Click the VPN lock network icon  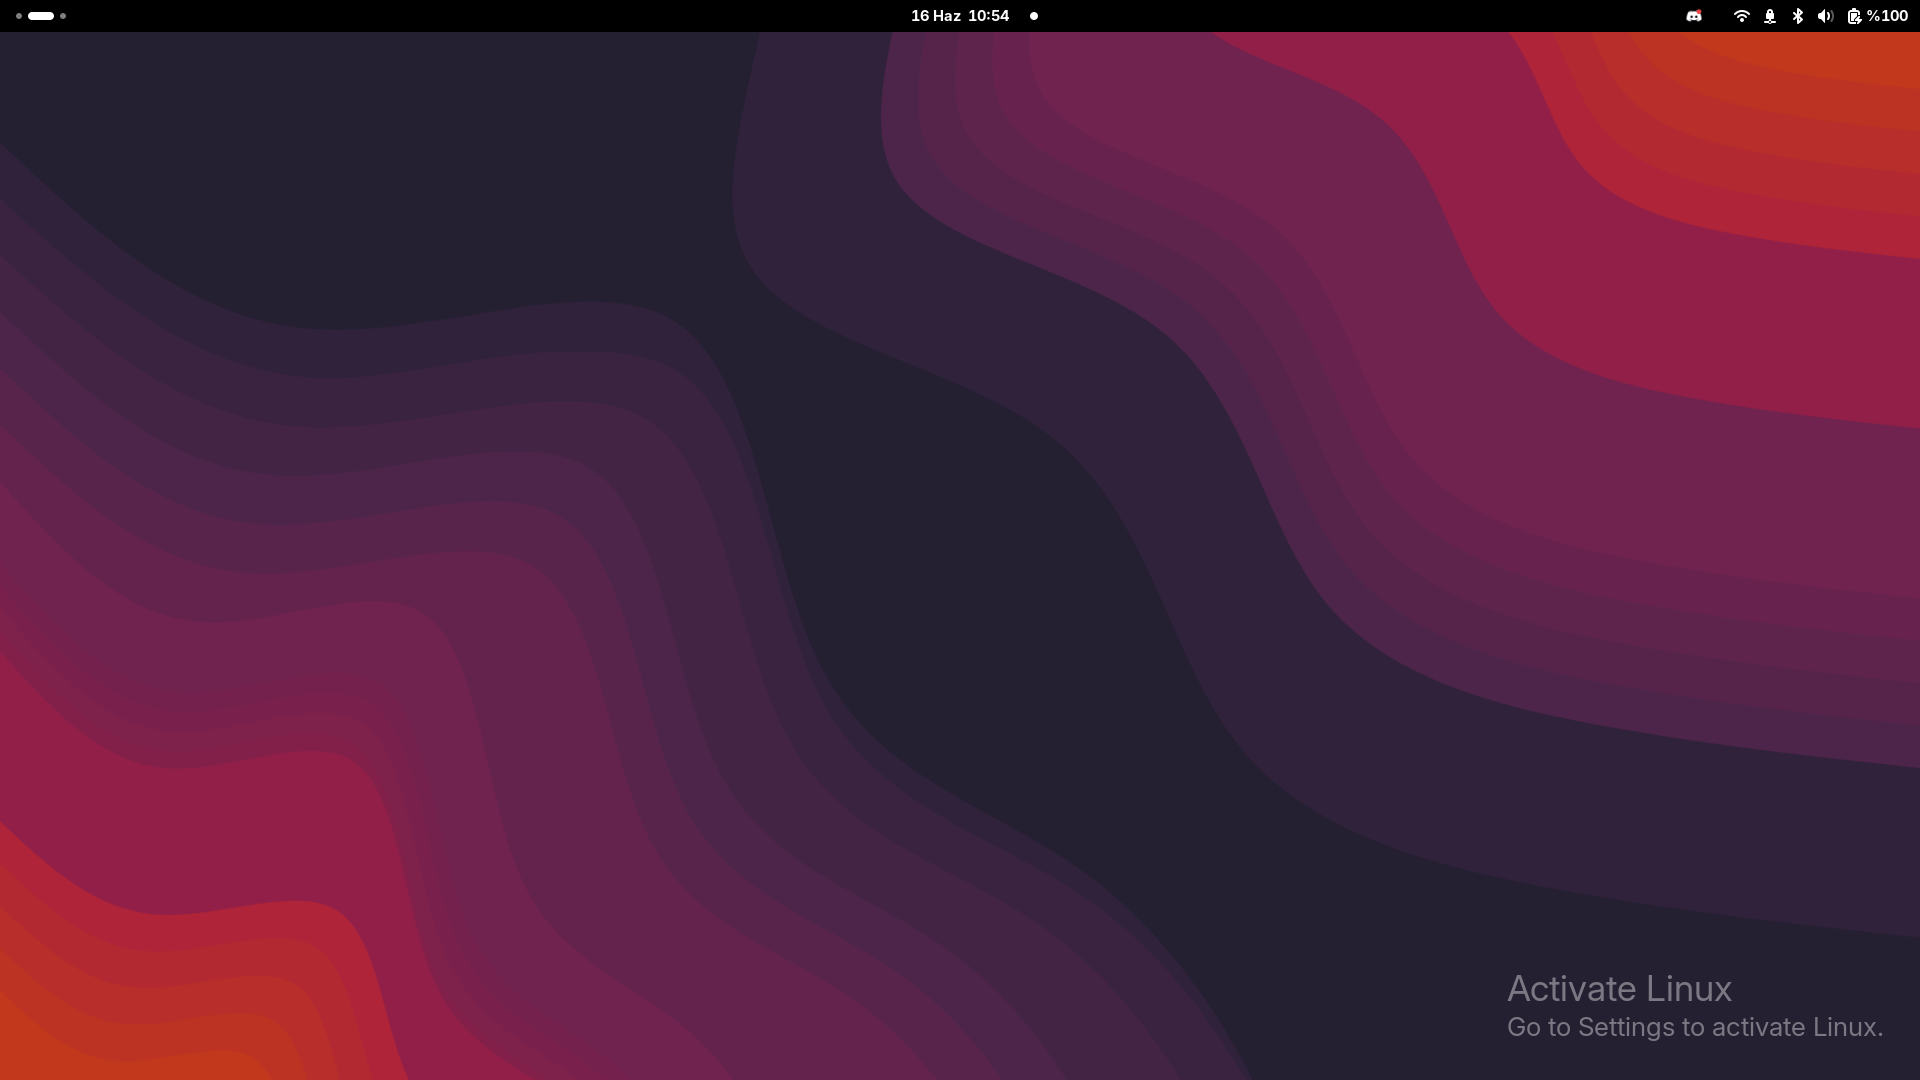[1769, 16]
